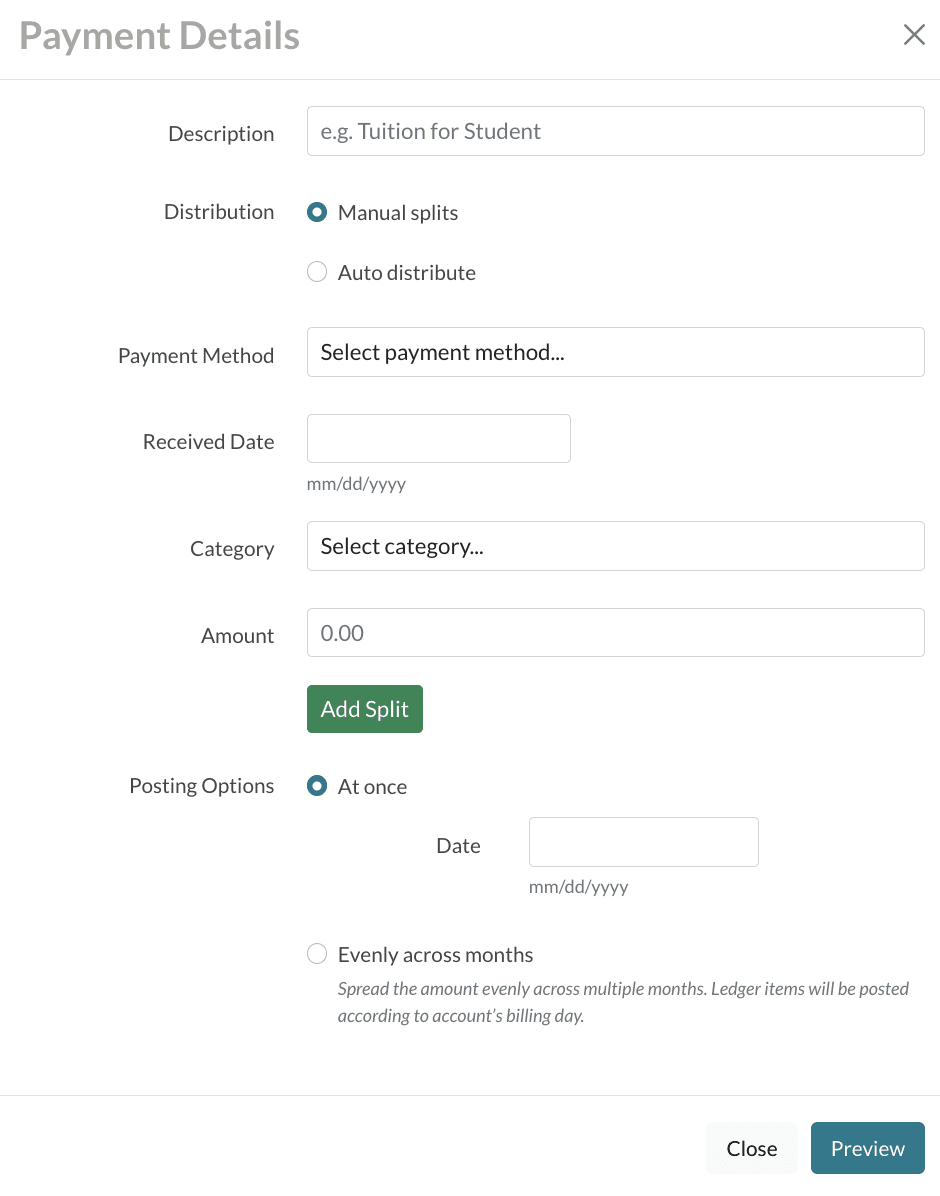Image resolution: width=940 pixels, height=1196 pixels.
Task: Click the posting Date input field
Action: [643, 842]
